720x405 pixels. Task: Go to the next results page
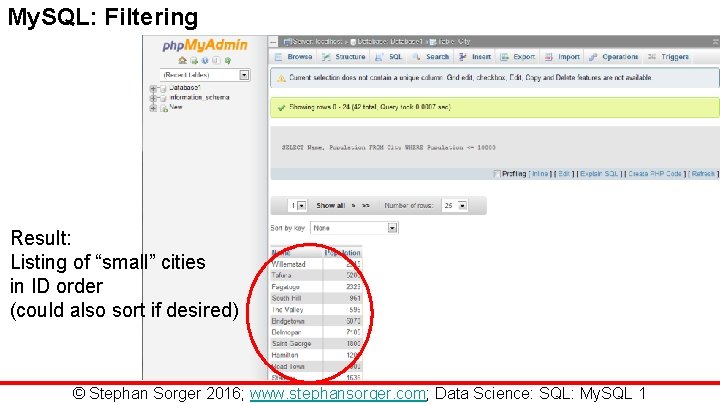pos(353,206)
